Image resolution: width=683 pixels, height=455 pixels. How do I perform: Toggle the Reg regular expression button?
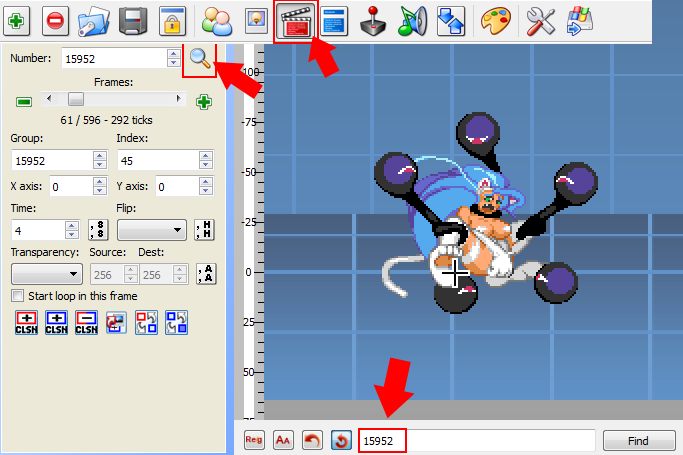254,440
